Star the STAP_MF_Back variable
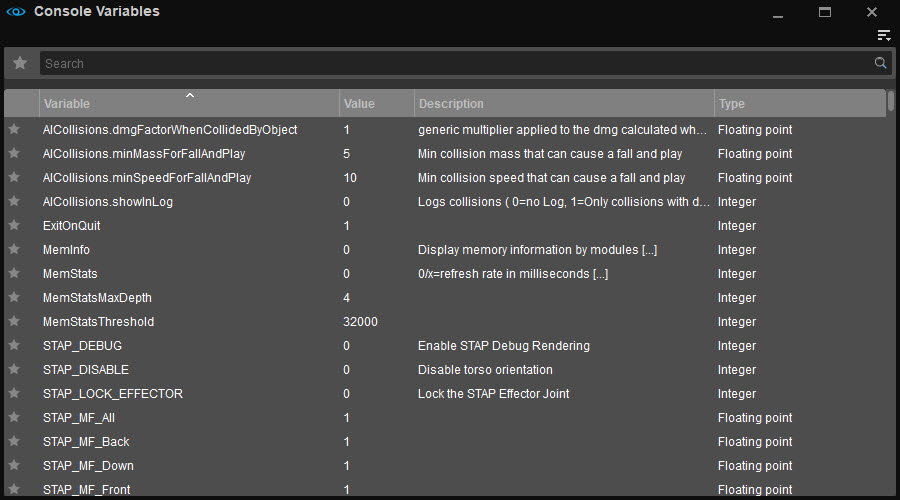 (x=14, y=441)
